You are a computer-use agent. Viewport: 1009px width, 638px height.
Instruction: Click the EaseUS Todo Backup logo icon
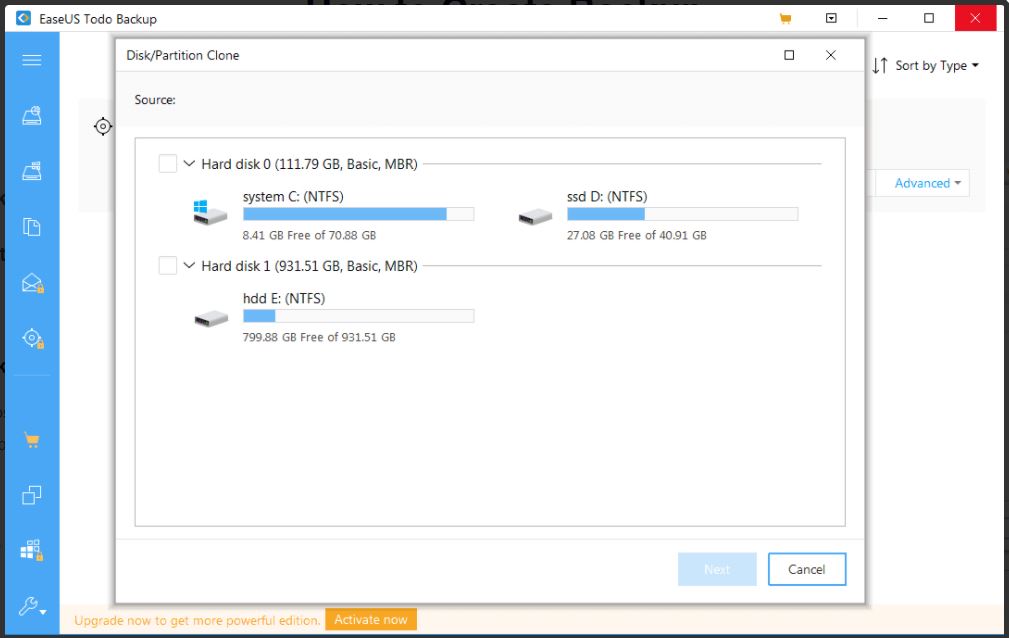tap(24, 18)
